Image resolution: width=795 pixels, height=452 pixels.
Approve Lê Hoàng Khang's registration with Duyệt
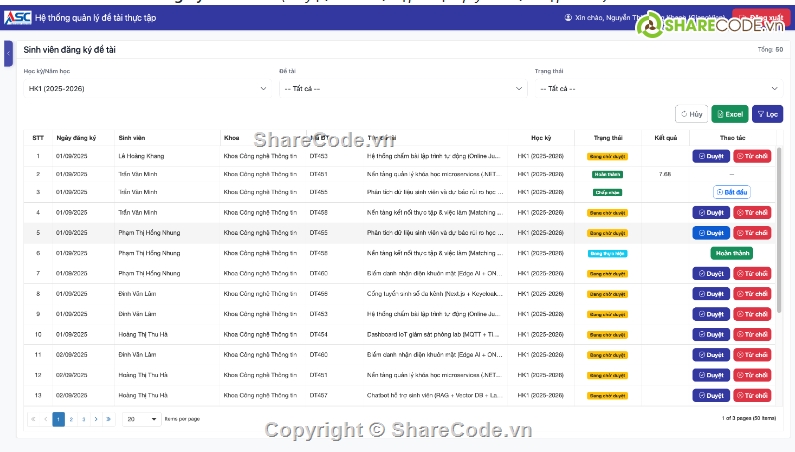(711, 156)
